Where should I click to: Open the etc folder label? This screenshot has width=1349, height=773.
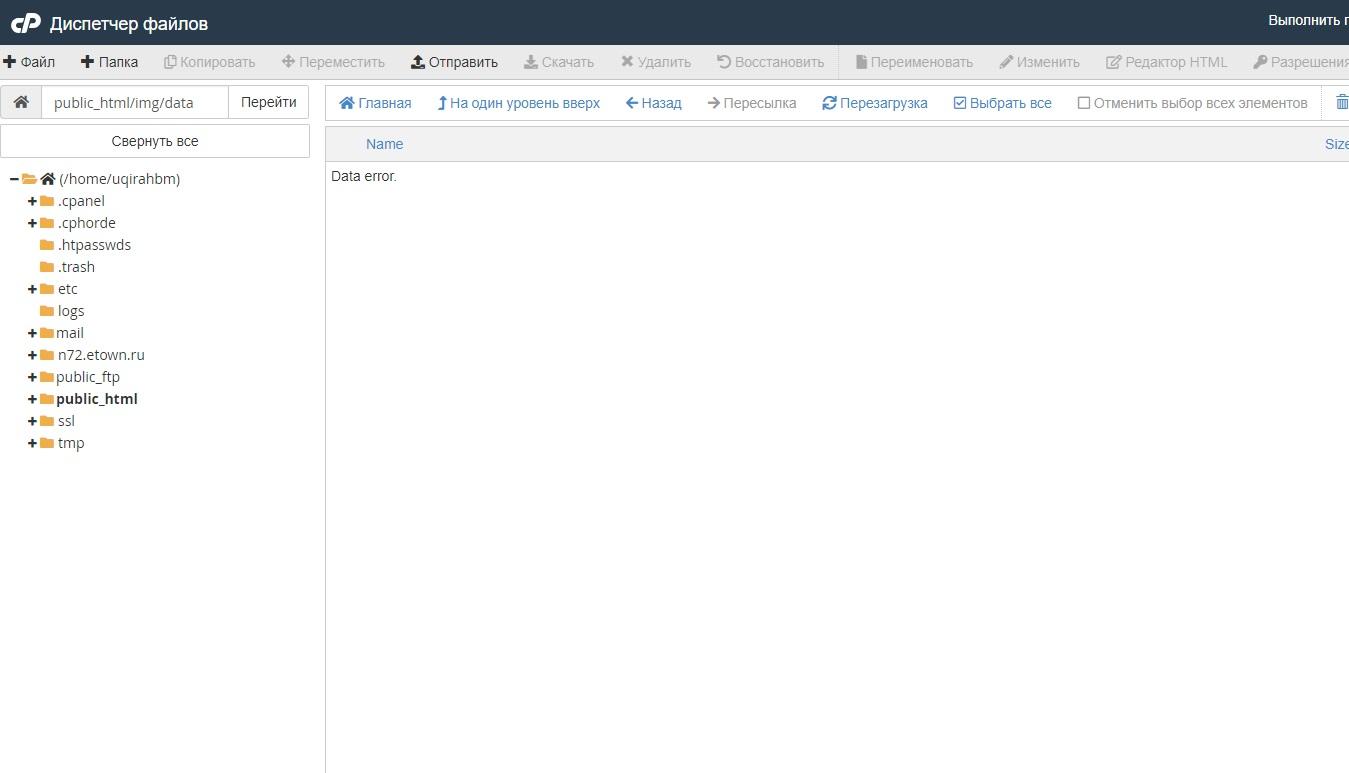(67, 289)
